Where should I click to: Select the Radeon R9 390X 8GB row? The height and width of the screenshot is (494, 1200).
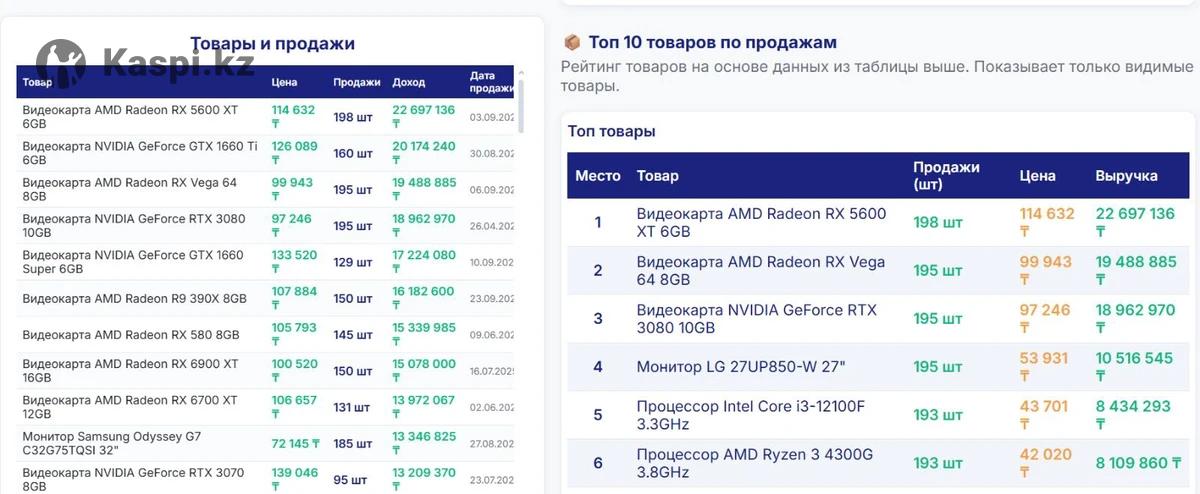point(134,299)
